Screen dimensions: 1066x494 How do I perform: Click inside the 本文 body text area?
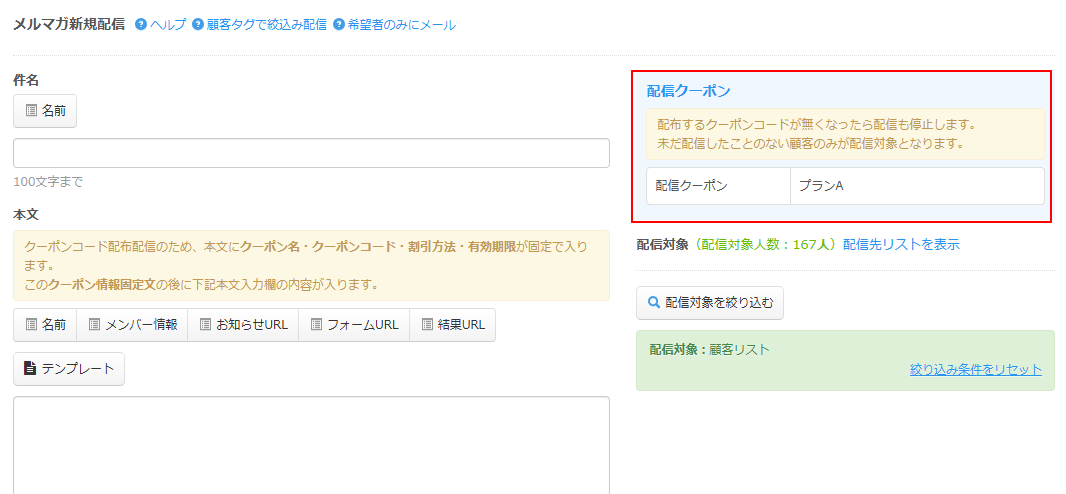pyautogui.click(x=311, y=445)
